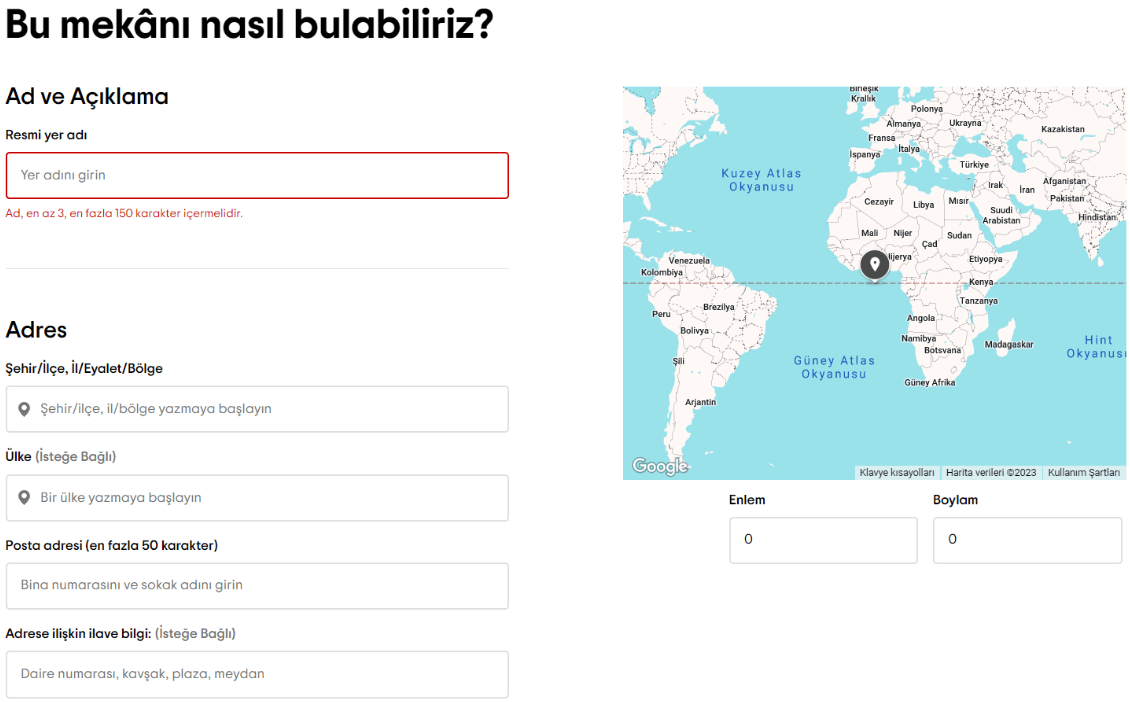1130x702 pixels.
Task: Click the 'Ülke (İsteğe Bağlı)' label
Action: [61, 457]
